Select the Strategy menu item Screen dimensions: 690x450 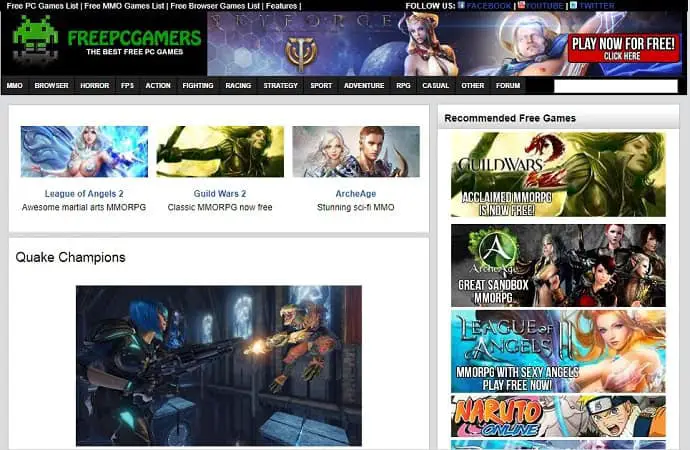pos(281,85)
